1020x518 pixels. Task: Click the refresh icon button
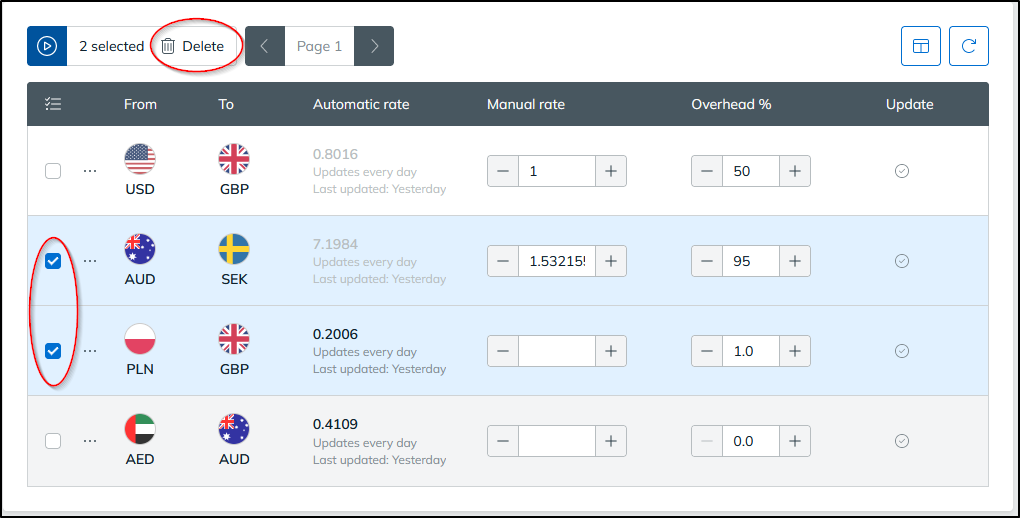click(969, 46)
